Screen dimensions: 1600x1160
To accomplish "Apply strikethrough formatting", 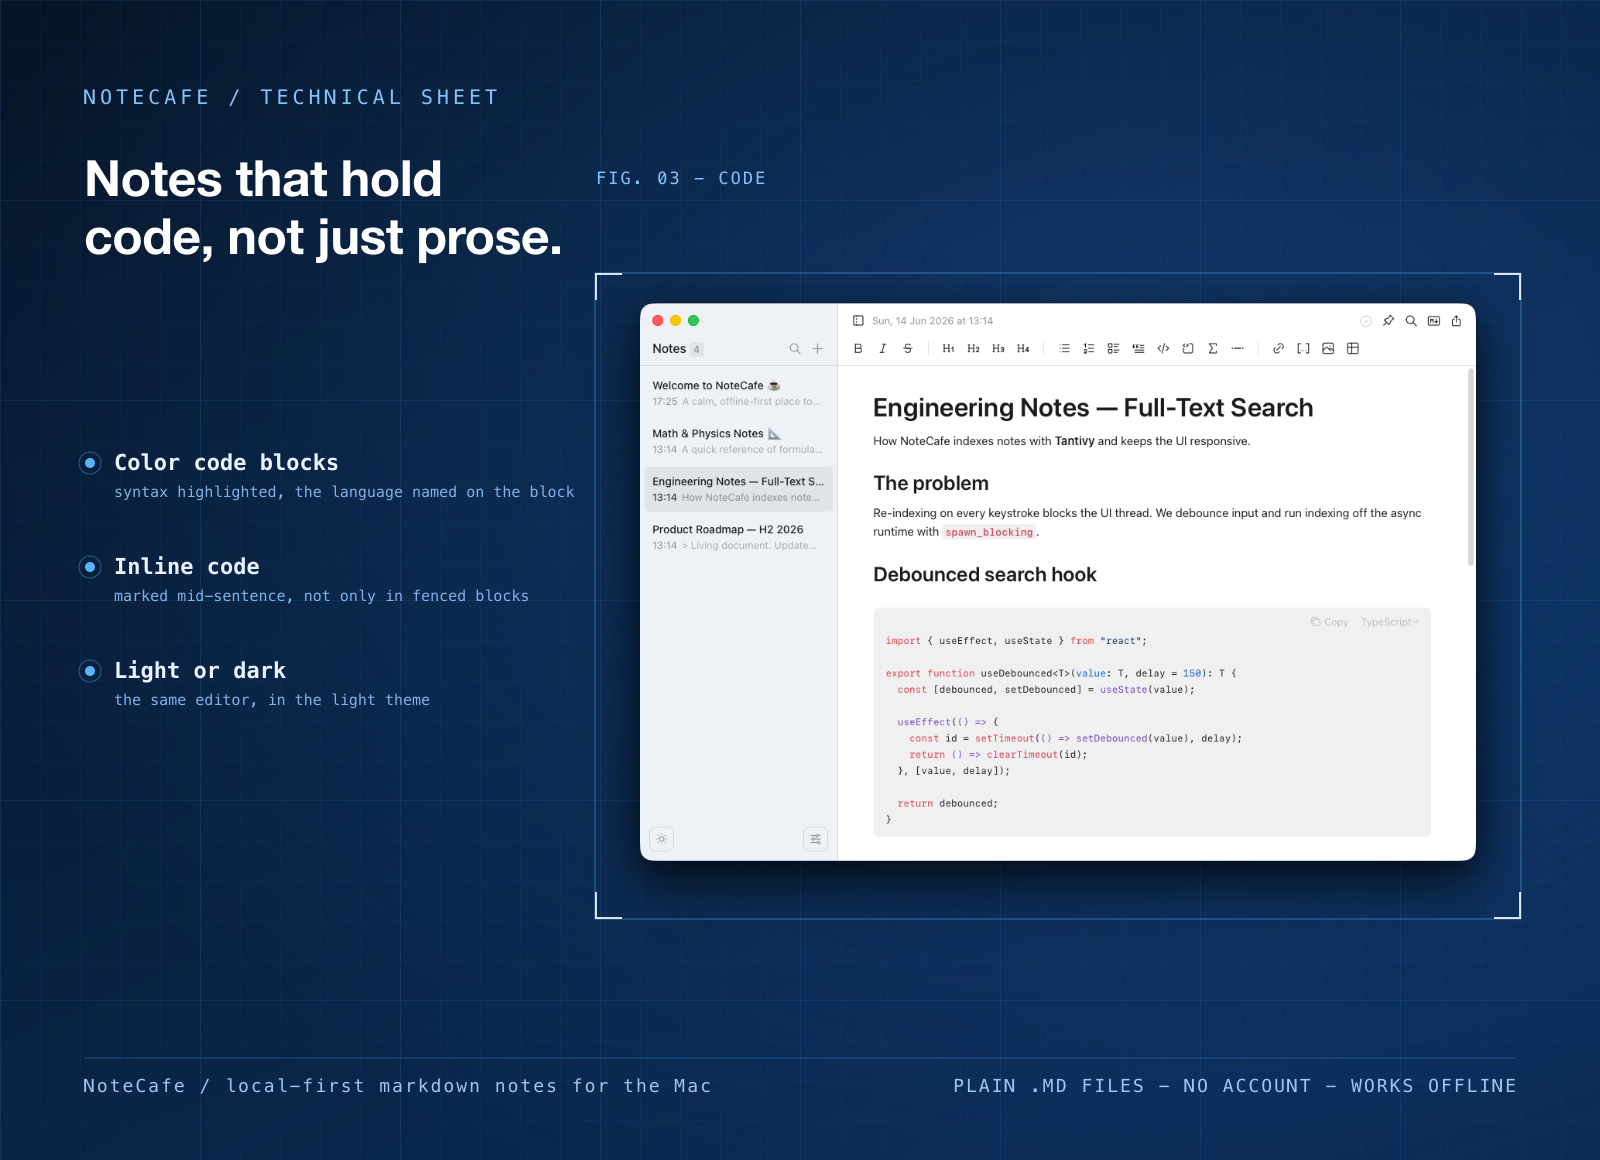I will click(x=908, y=349).
